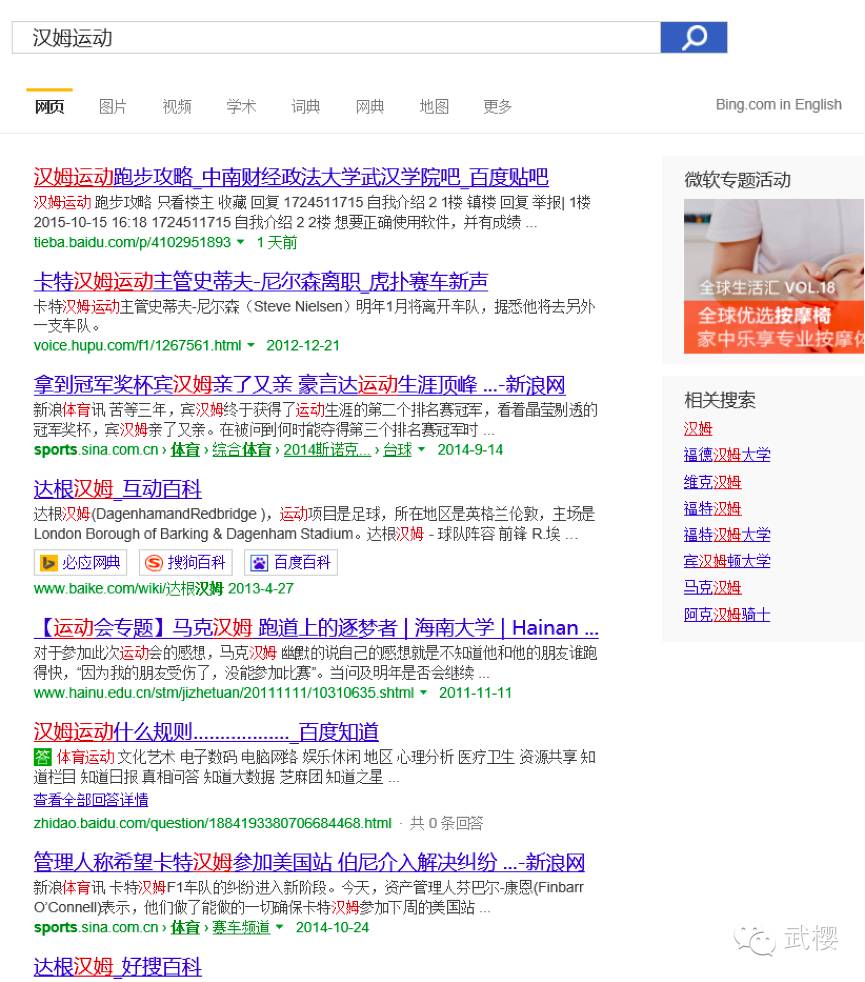Expand dropdown arrow after 台球 breadcrumb

pos(422,450)
